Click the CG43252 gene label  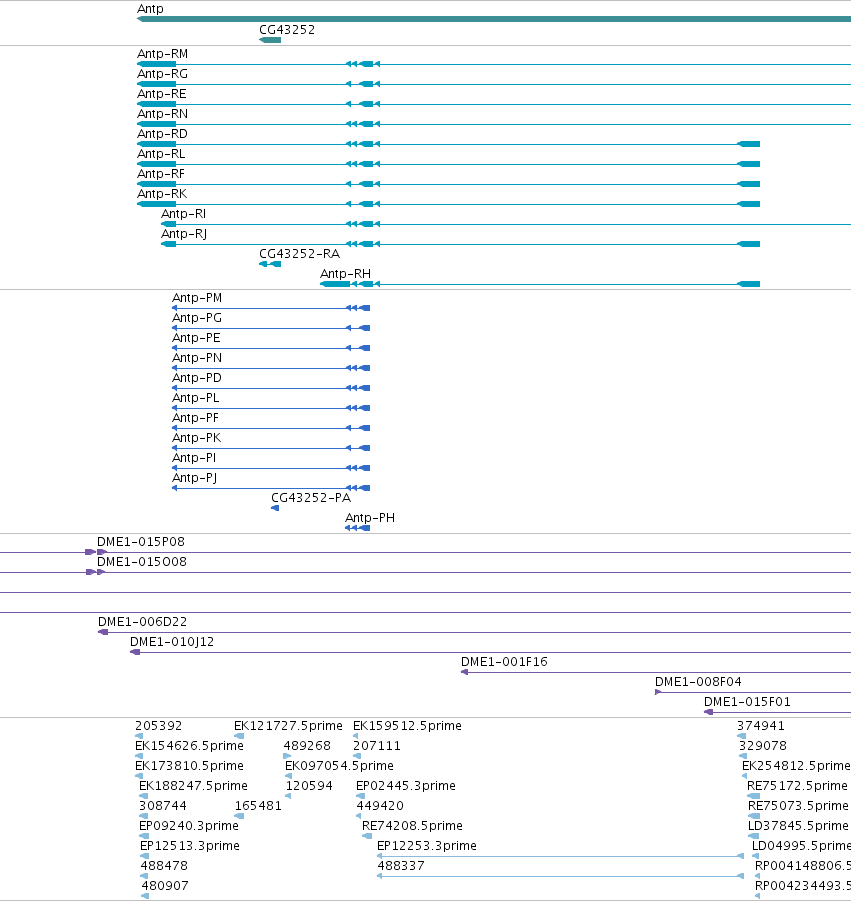(x=287, y=30)
